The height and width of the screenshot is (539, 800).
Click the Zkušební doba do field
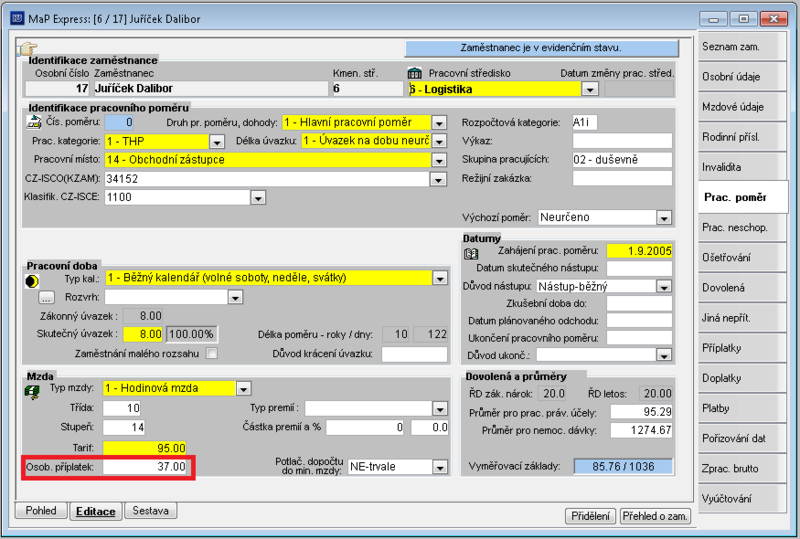click(639, 304)
